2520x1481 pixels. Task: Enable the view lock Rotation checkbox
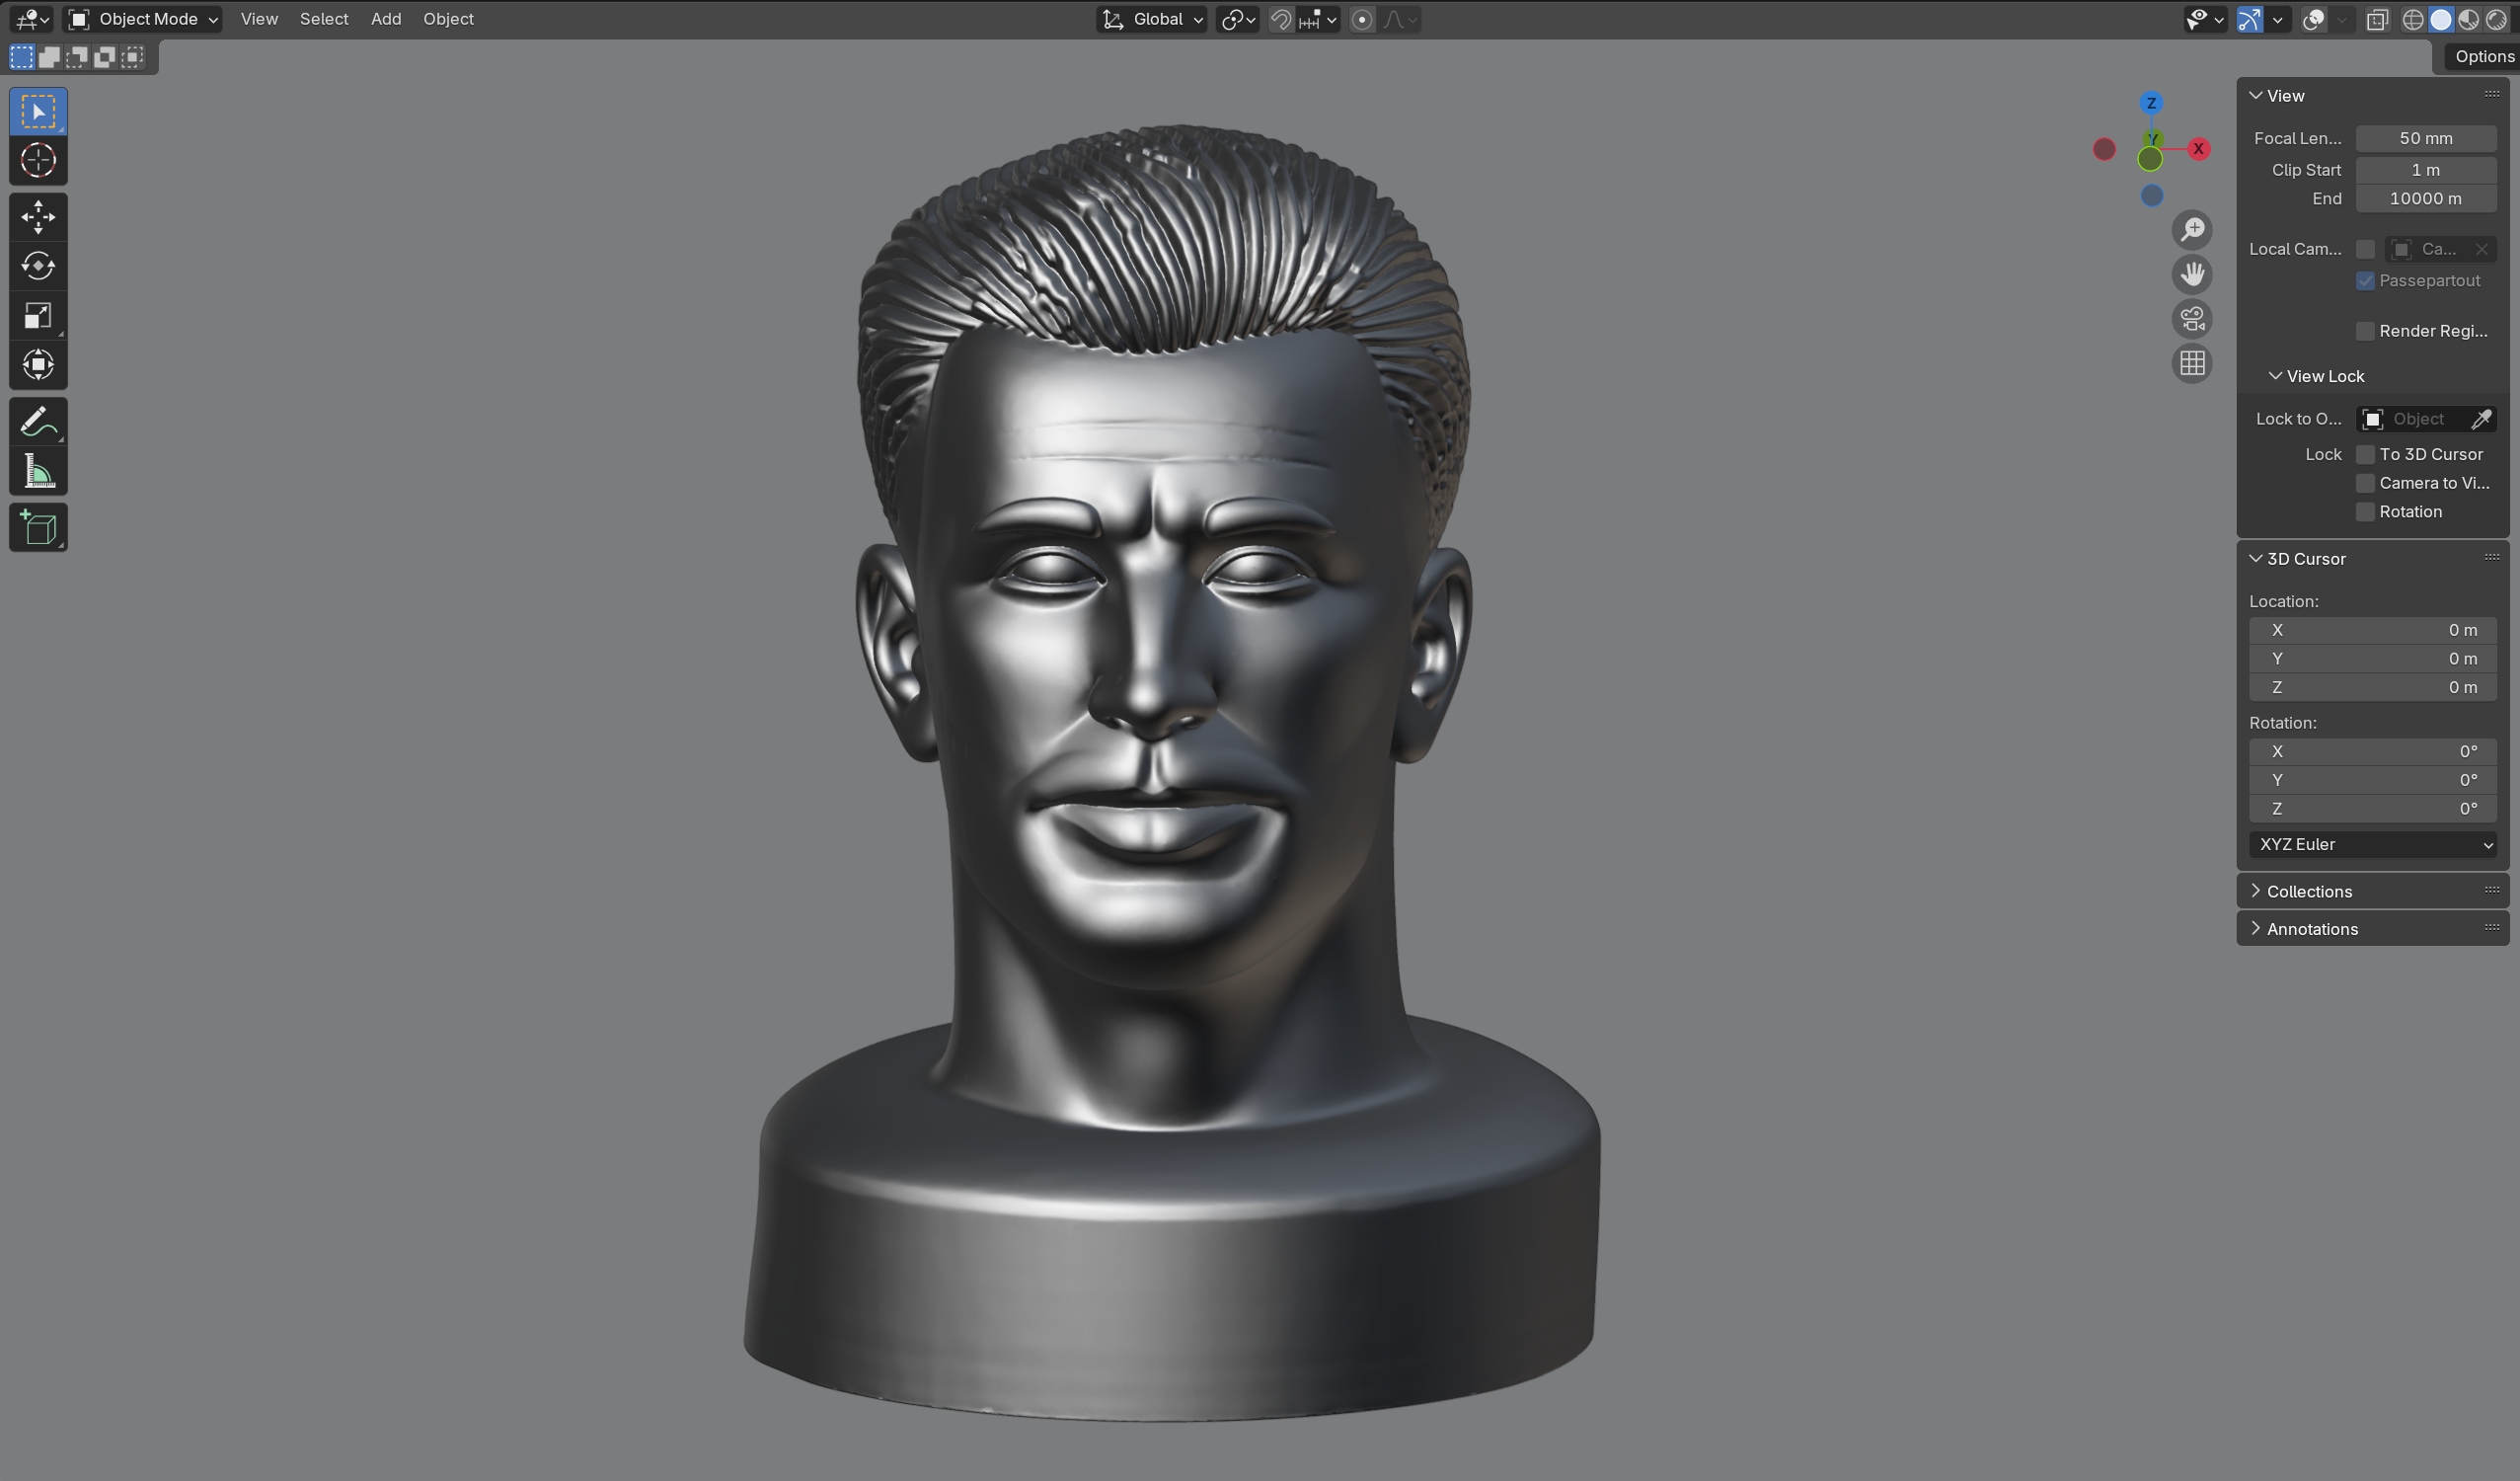click(2365, 512)
